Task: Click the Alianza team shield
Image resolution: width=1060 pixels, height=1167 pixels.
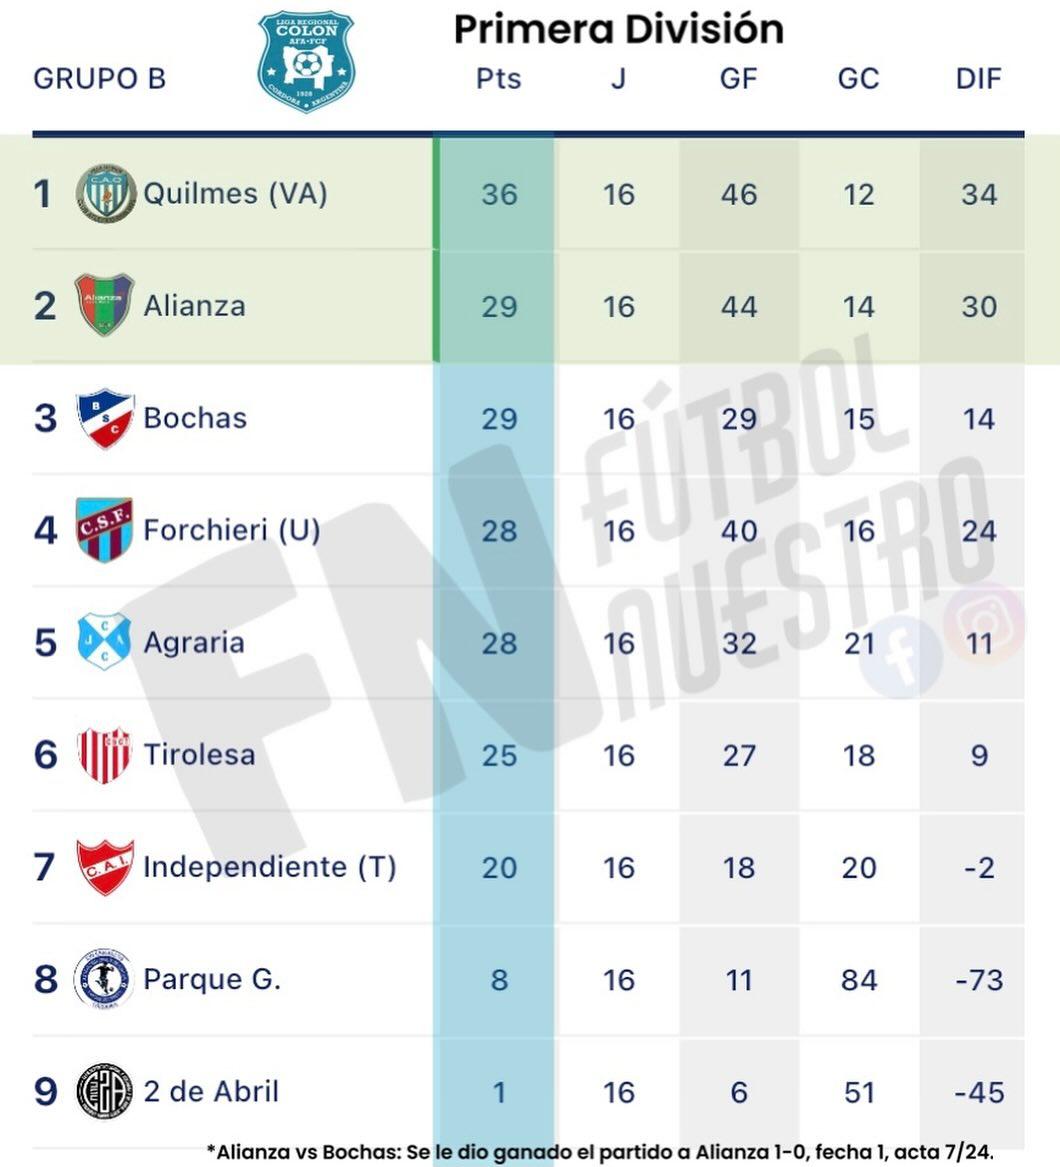Action: (x=105, y=304)
